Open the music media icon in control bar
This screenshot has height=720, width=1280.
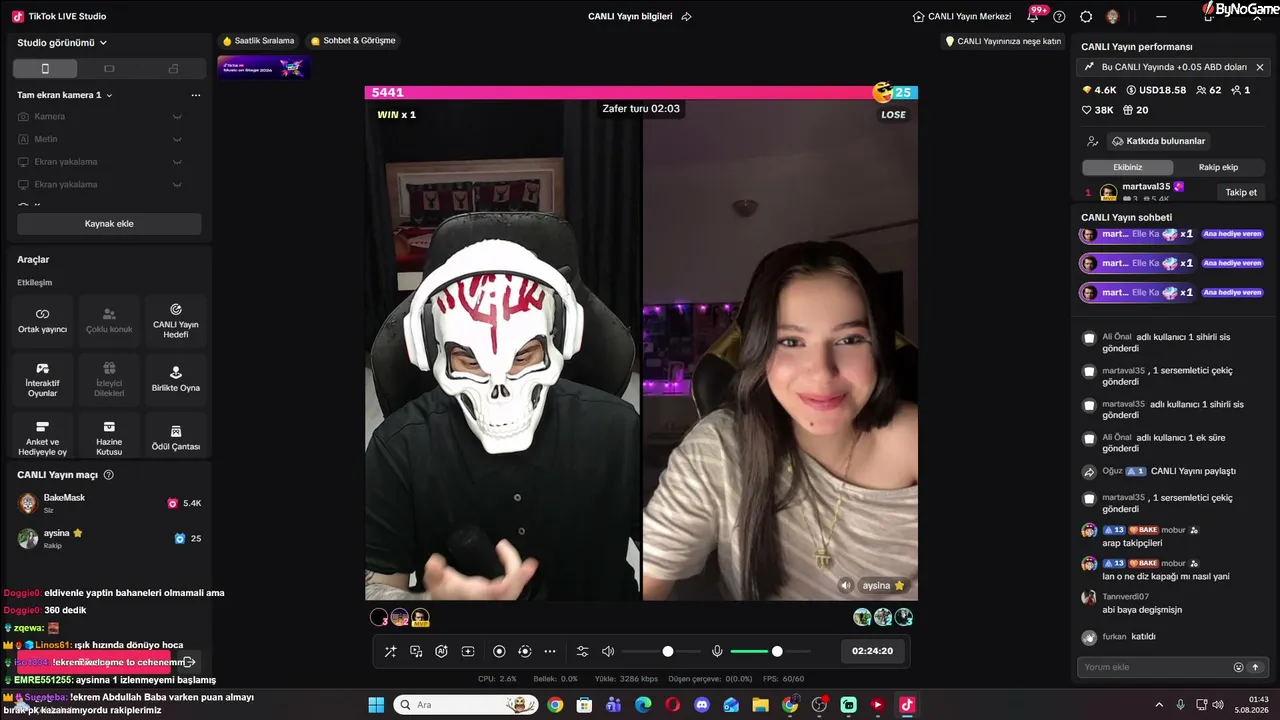(x=416, y=651)
